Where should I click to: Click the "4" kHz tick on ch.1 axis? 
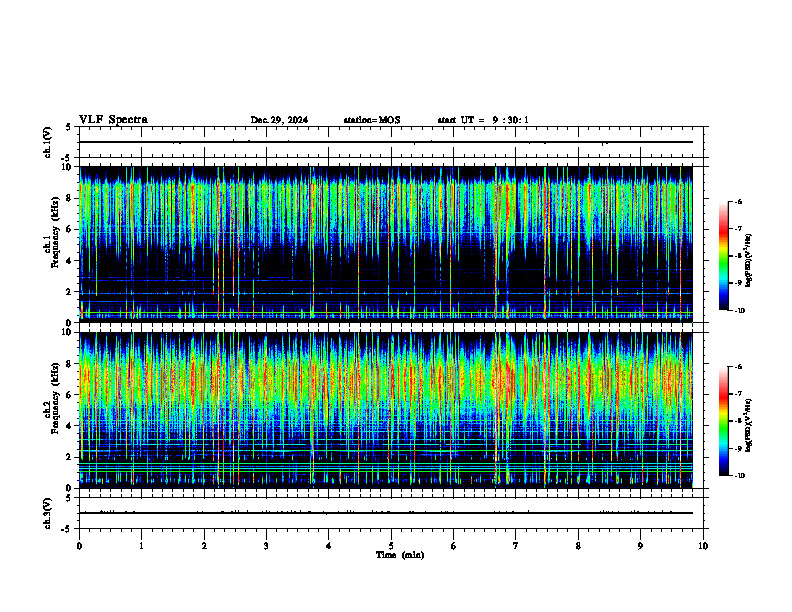(x=69, y=261)
